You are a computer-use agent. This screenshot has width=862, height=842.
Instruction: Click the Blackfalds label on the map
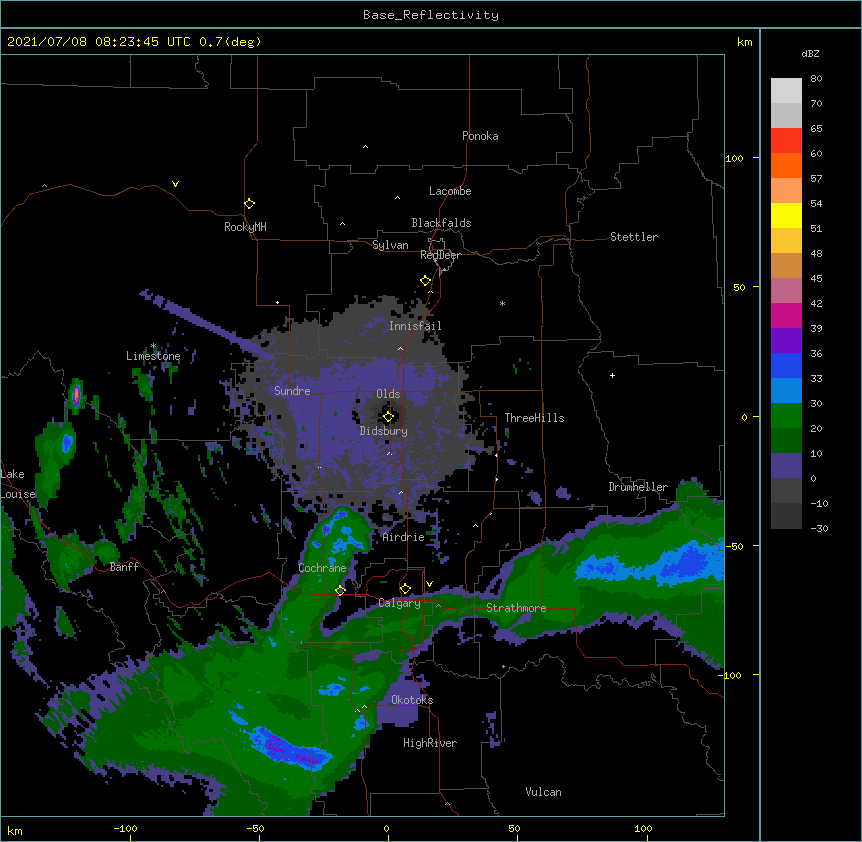coord(441,223)
